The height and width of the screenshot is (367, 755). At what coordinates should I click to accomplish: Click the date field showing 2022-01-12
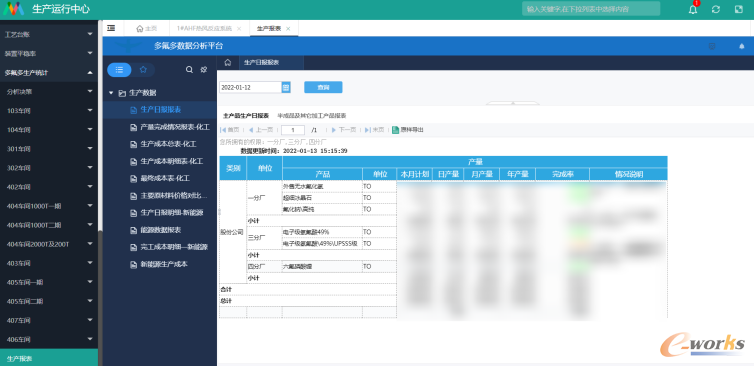(250, 87)
